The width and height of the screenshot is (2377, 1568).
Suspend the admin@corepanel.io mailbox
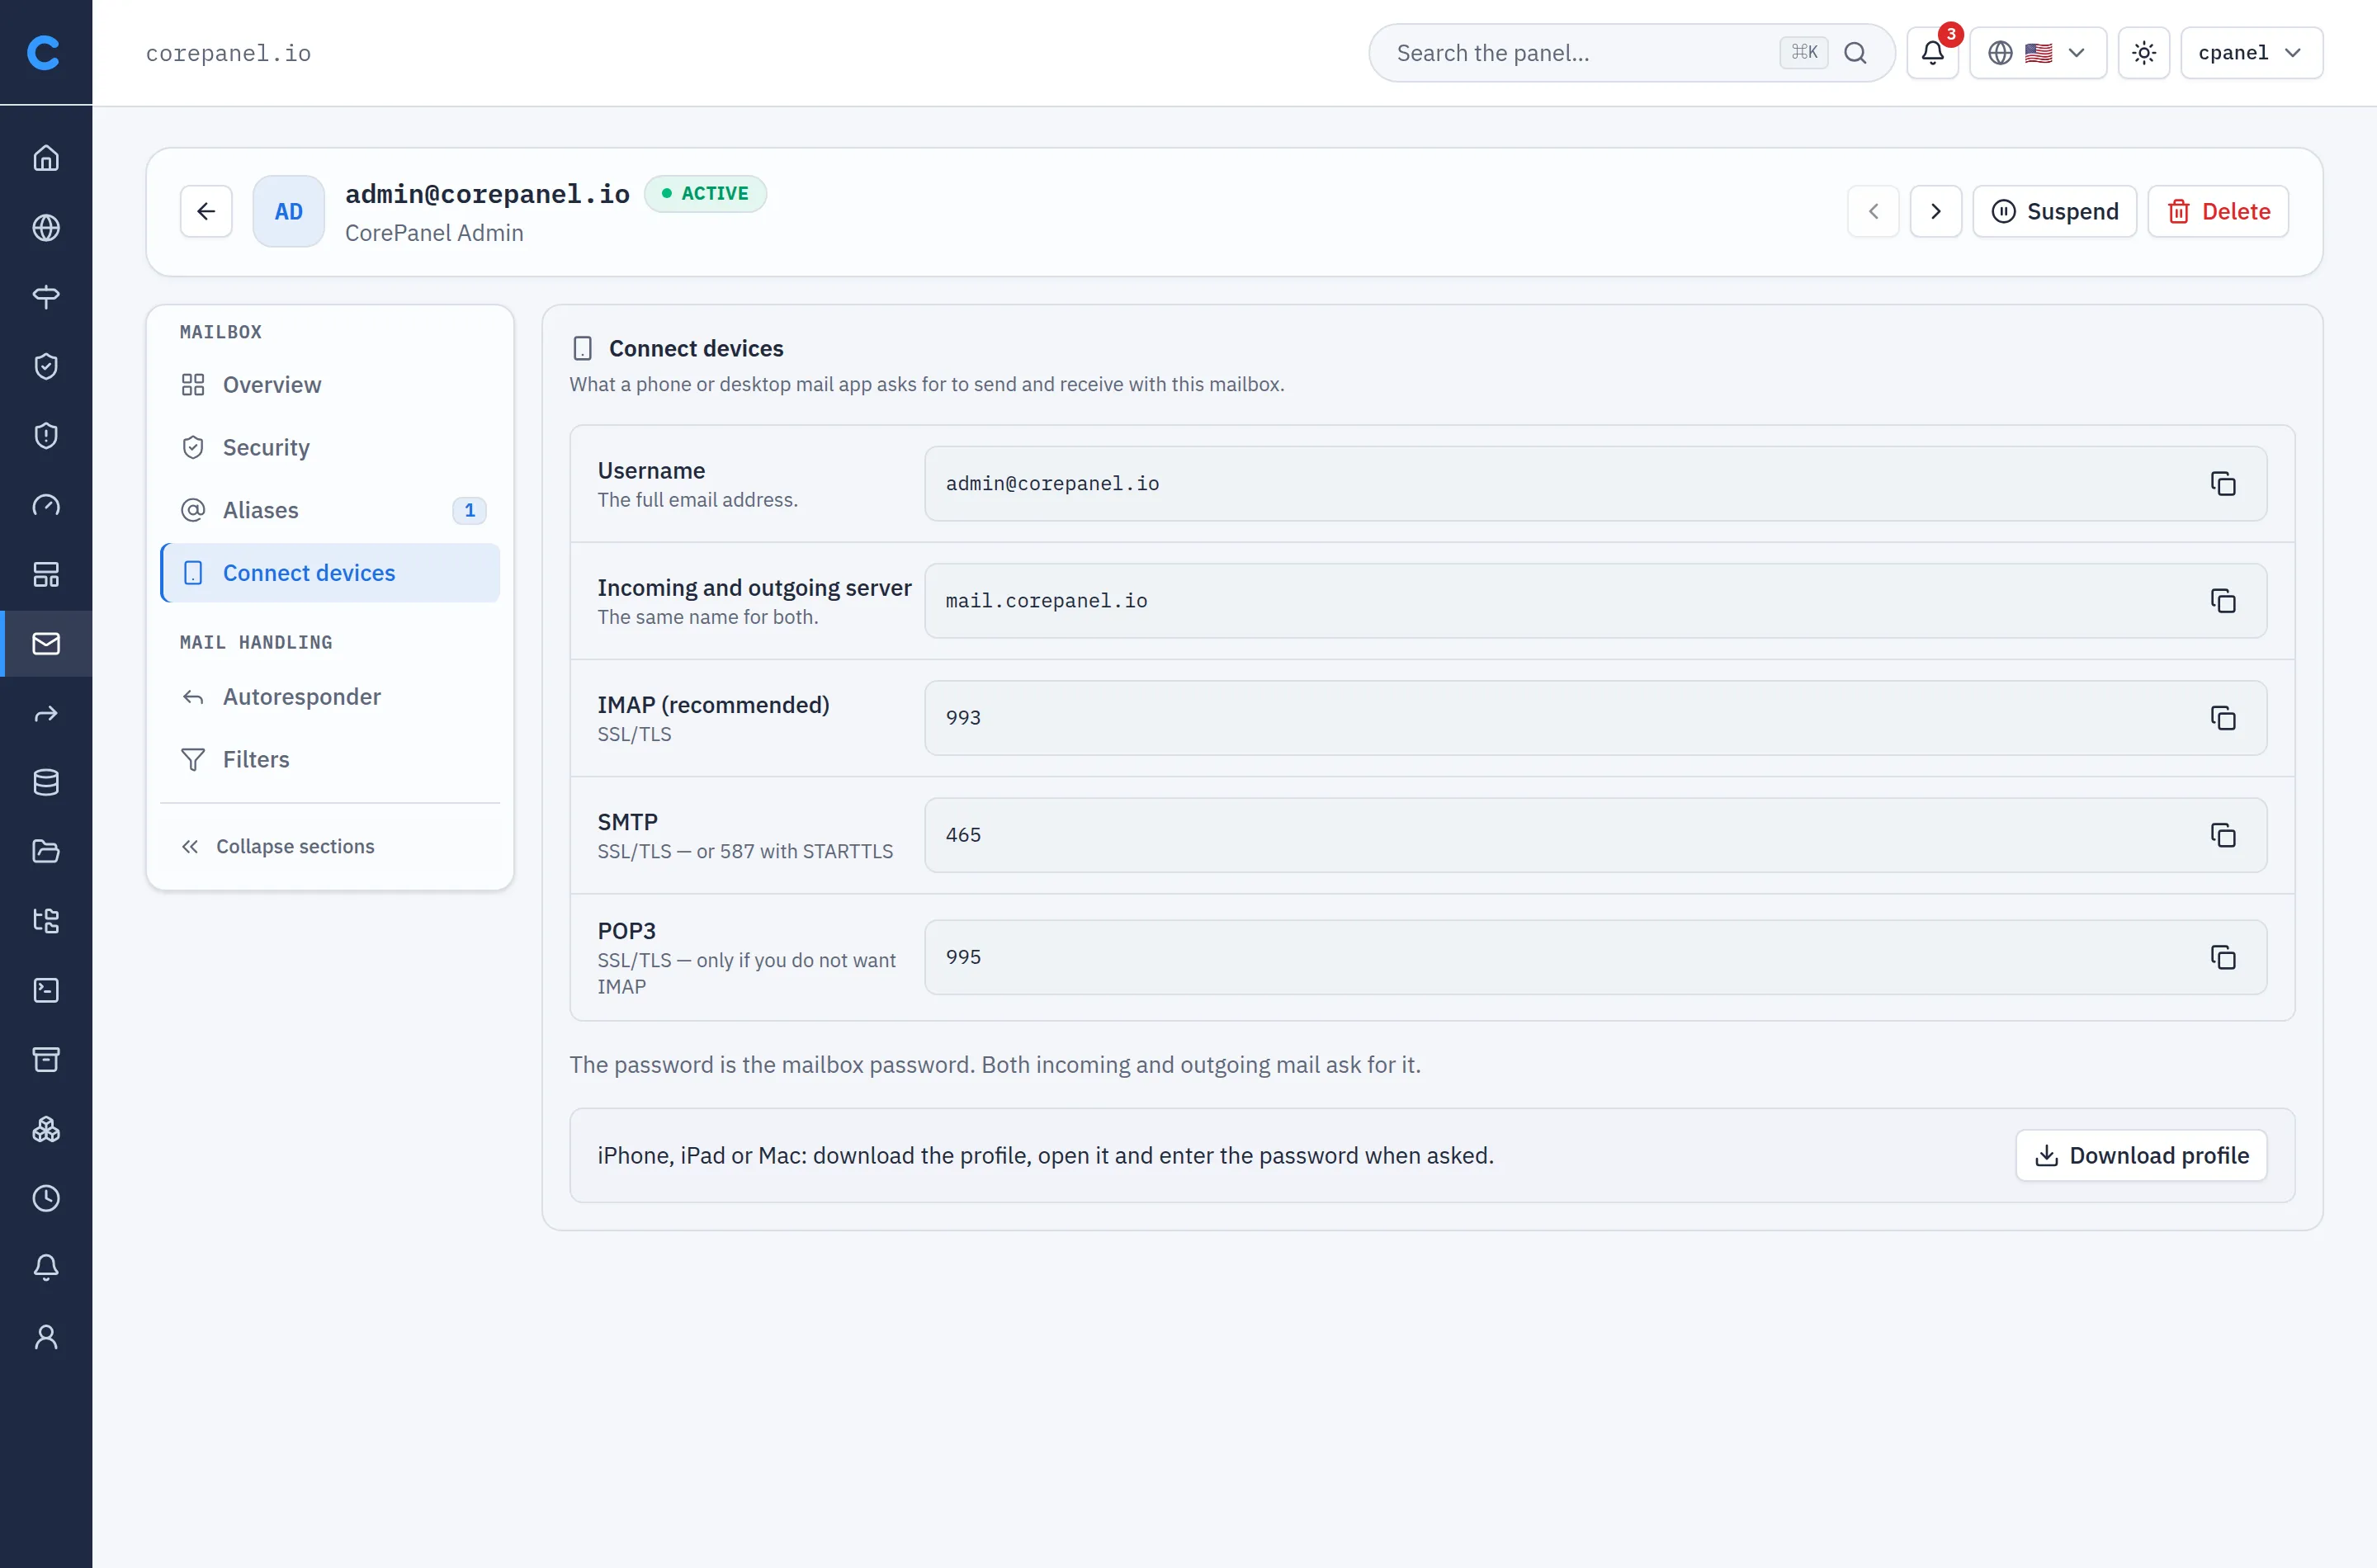pos(2054,211)
